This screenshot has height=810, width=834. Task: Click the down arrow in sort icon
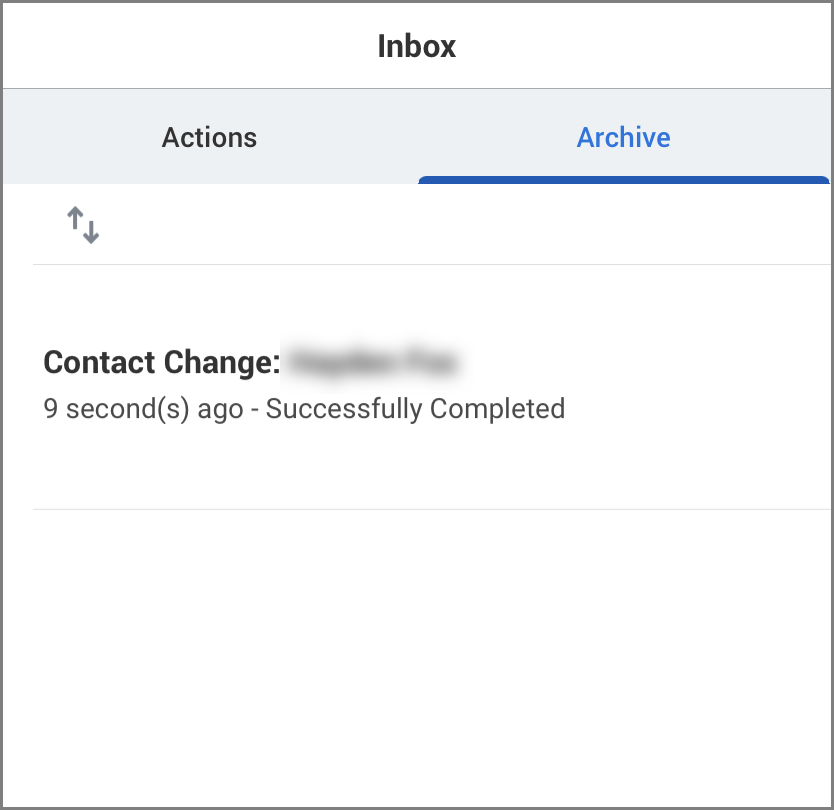tap(91, 231)
